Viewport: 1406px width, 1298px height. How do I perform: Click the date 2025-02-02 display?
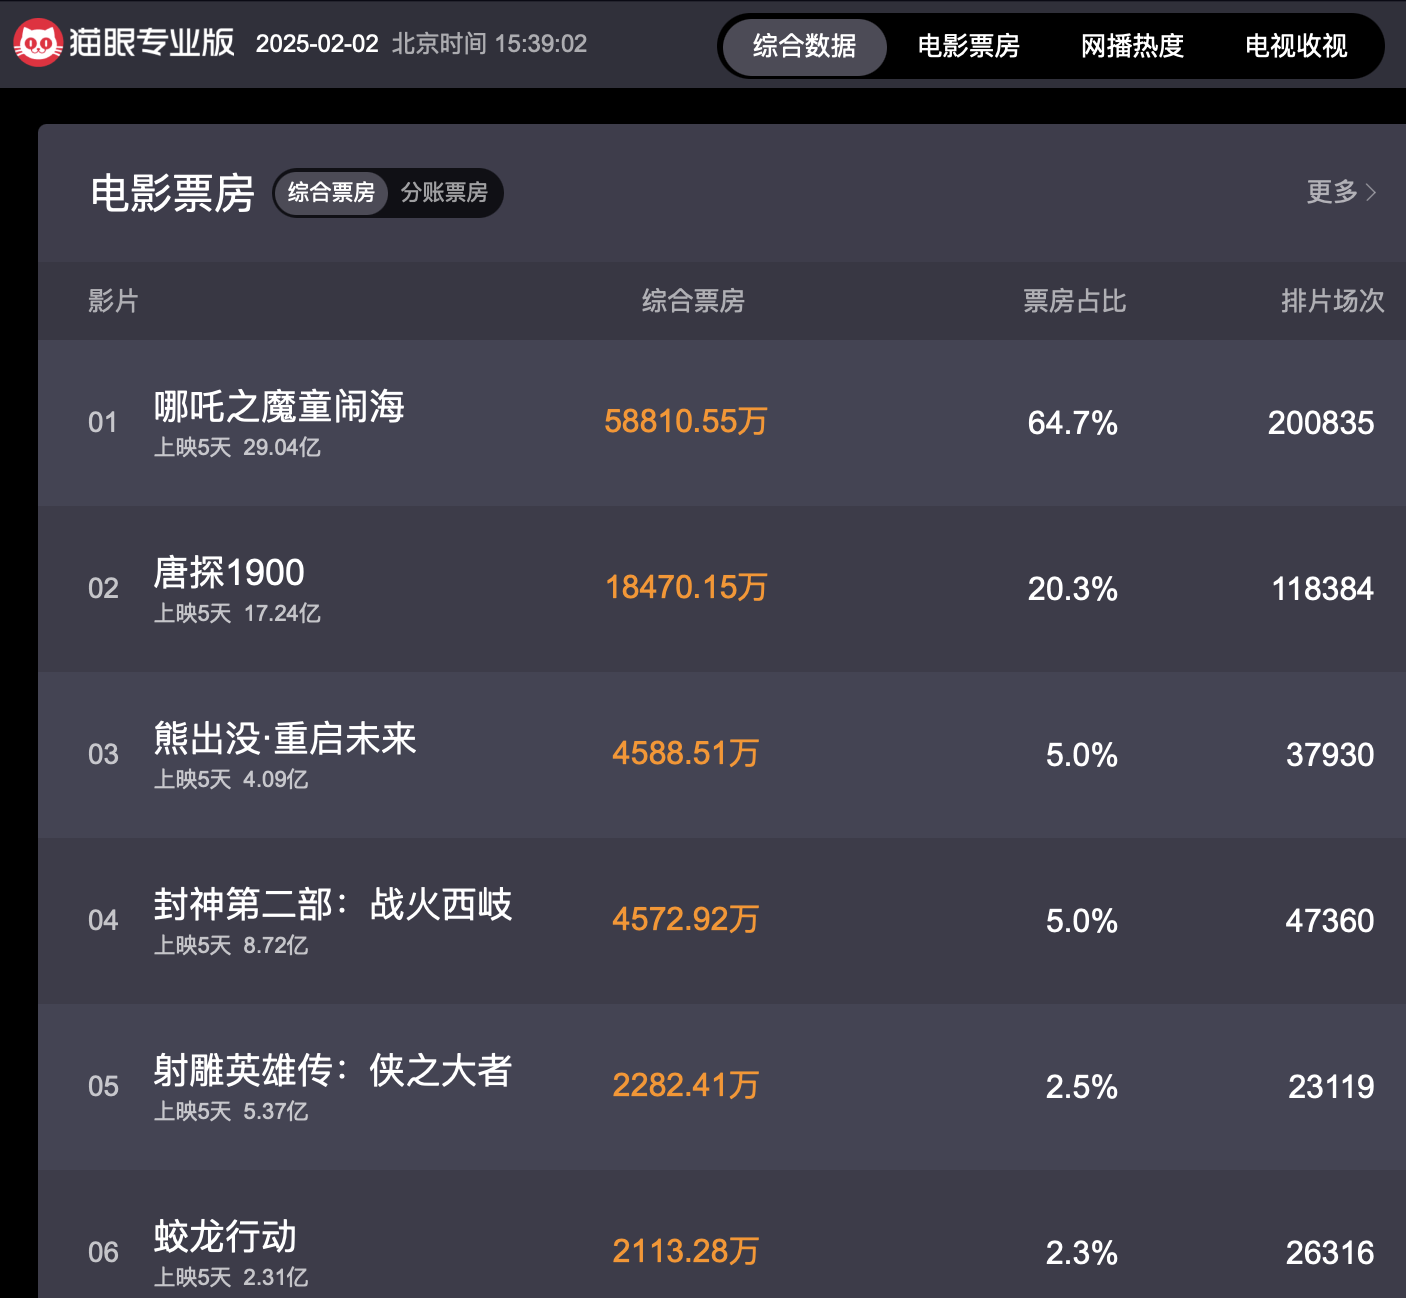pyautogui.click(x=317, y=44)
